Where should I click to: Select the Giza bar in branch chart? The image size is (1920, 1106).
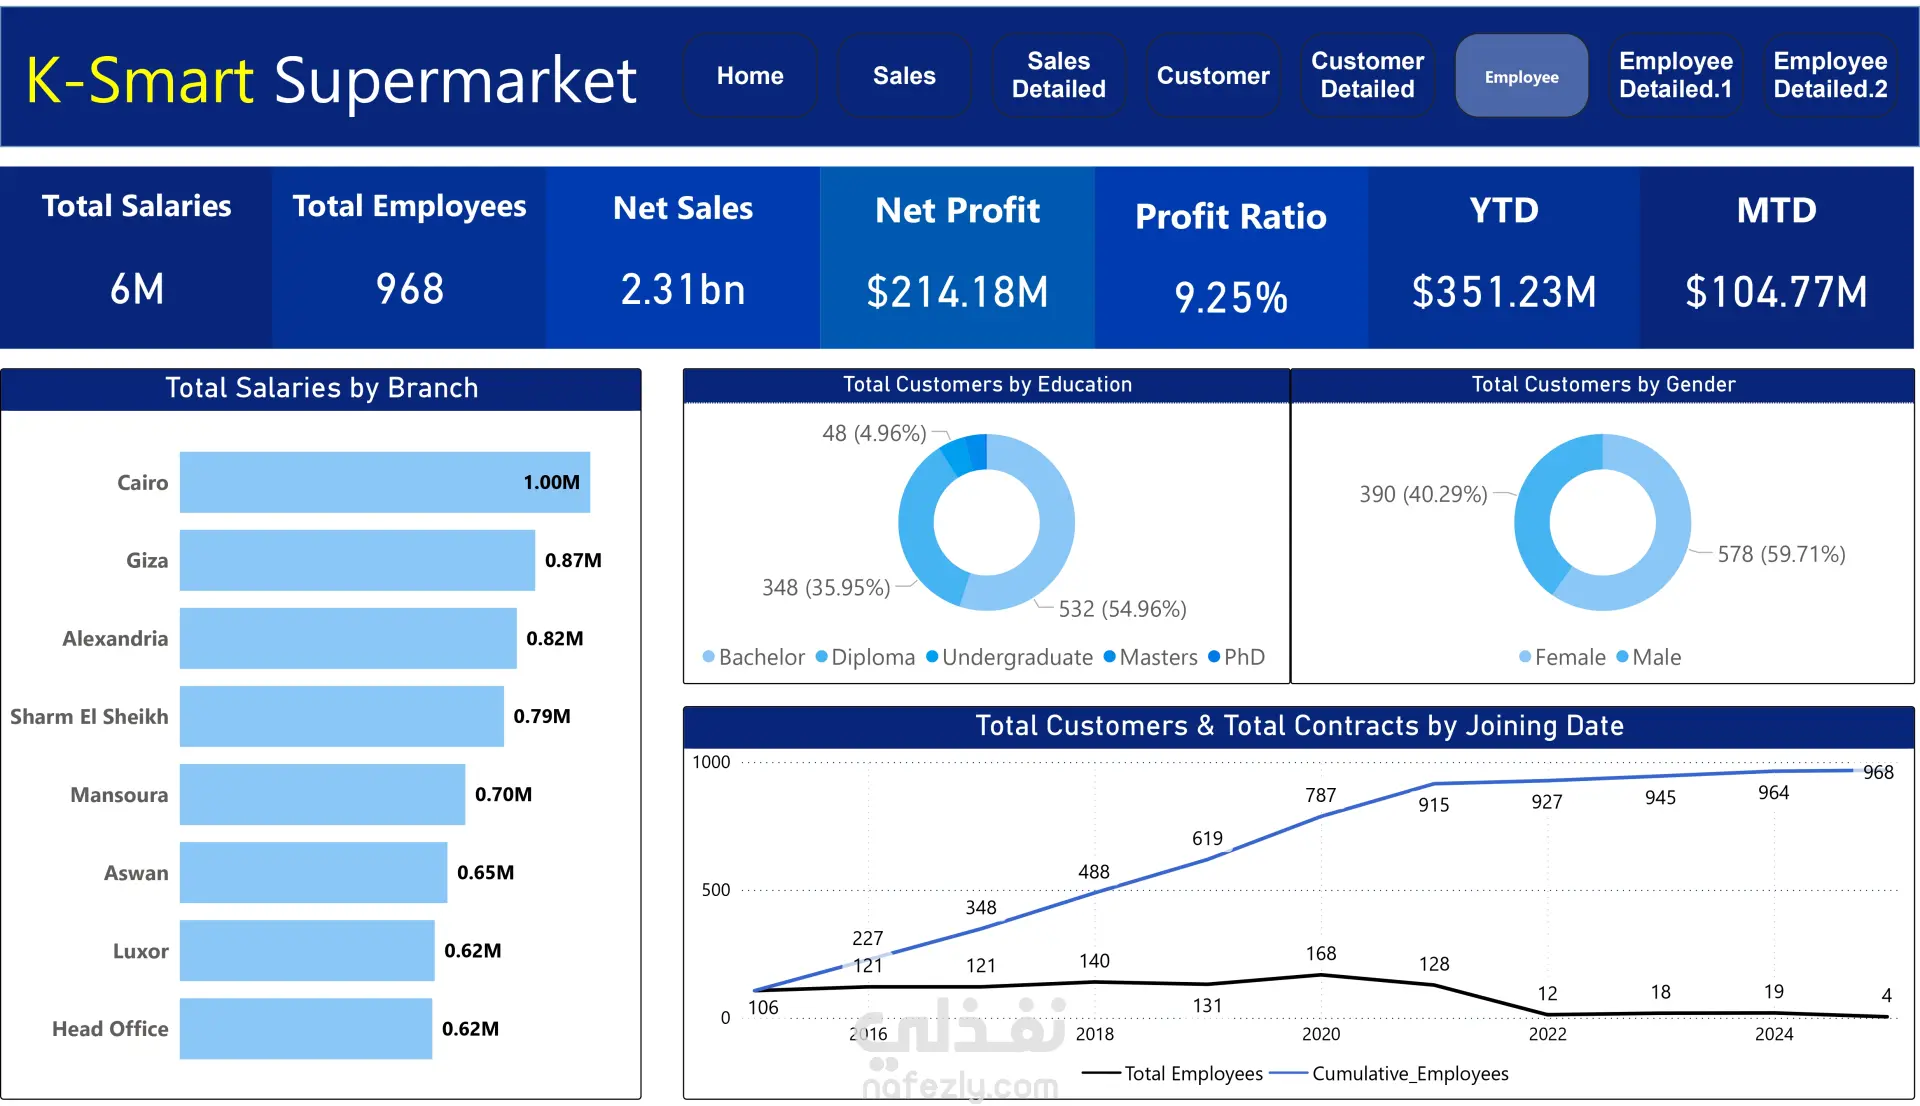coord(357,560)
